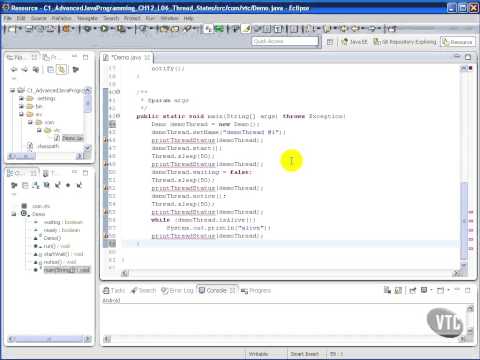Screen dimensions: 480x360
Task: Open the Window menu
Action: pyautogui.click(x=169, y=18)
